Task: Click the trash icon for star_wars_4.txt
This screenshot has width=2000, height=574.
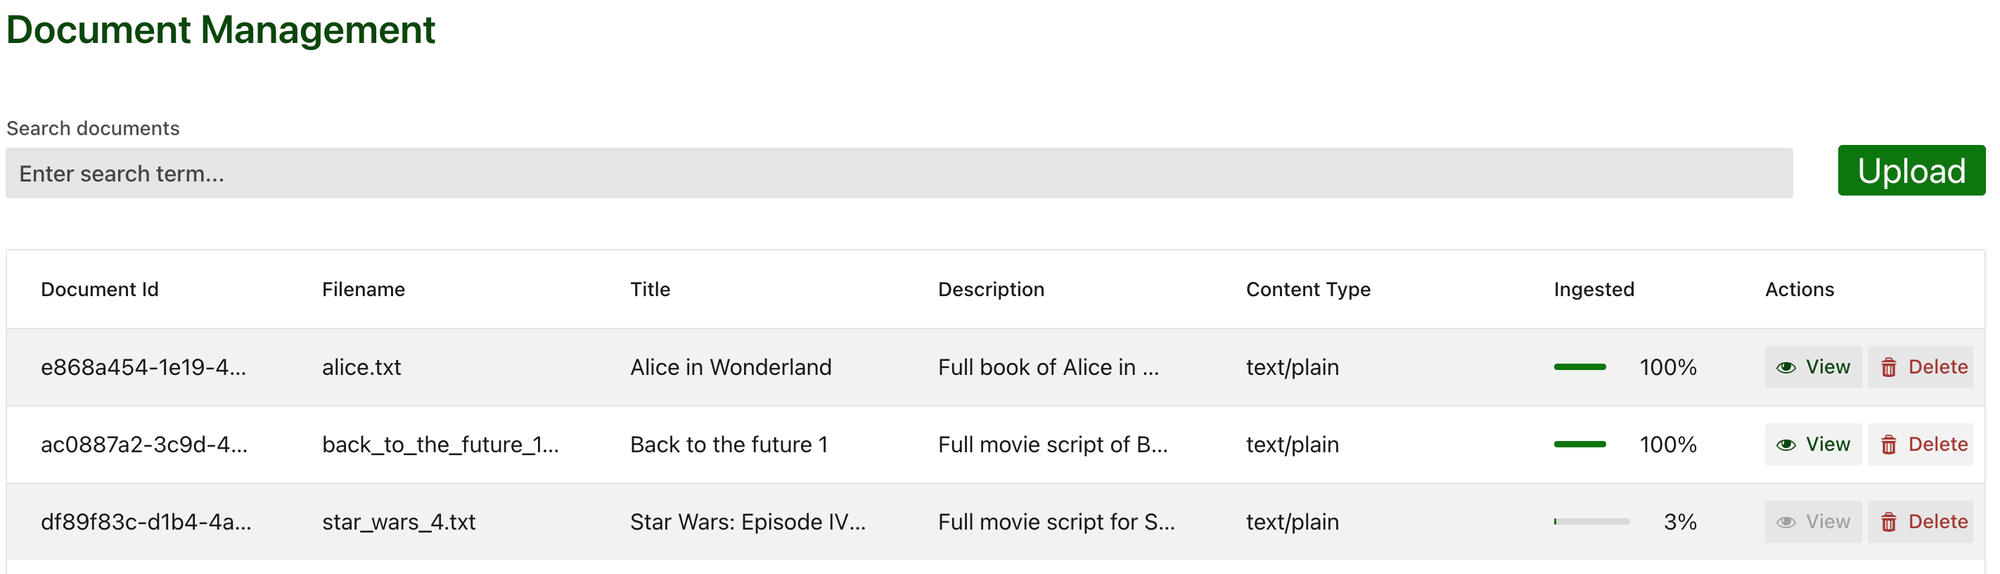Action: click(x=1889, y=522)
